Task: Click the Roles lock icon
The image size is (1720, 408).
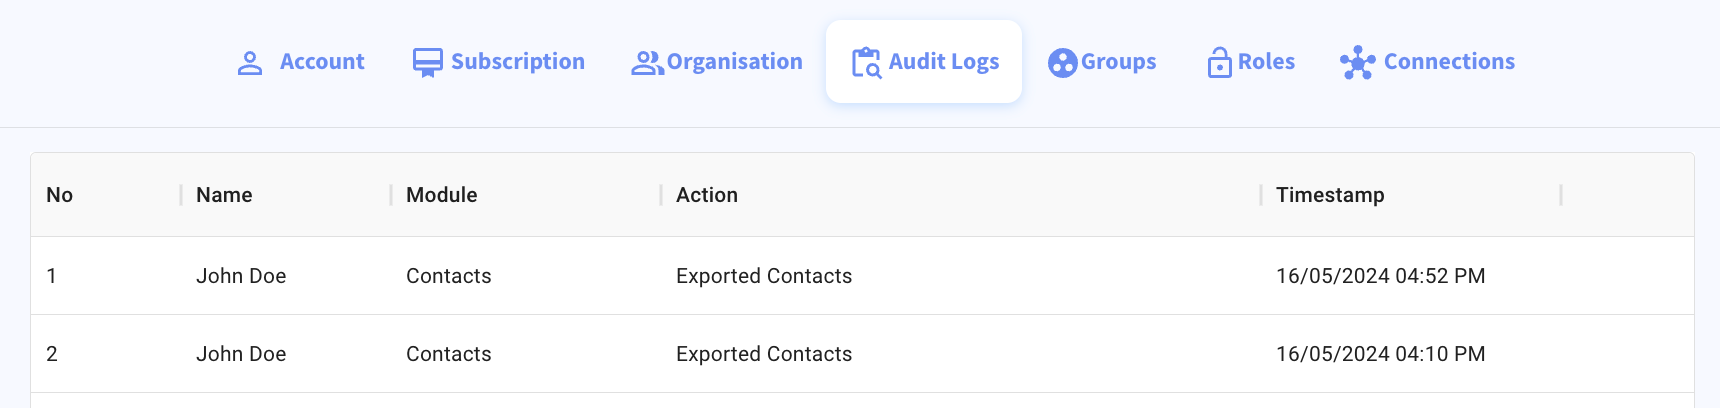Action: click(1219, 63)
